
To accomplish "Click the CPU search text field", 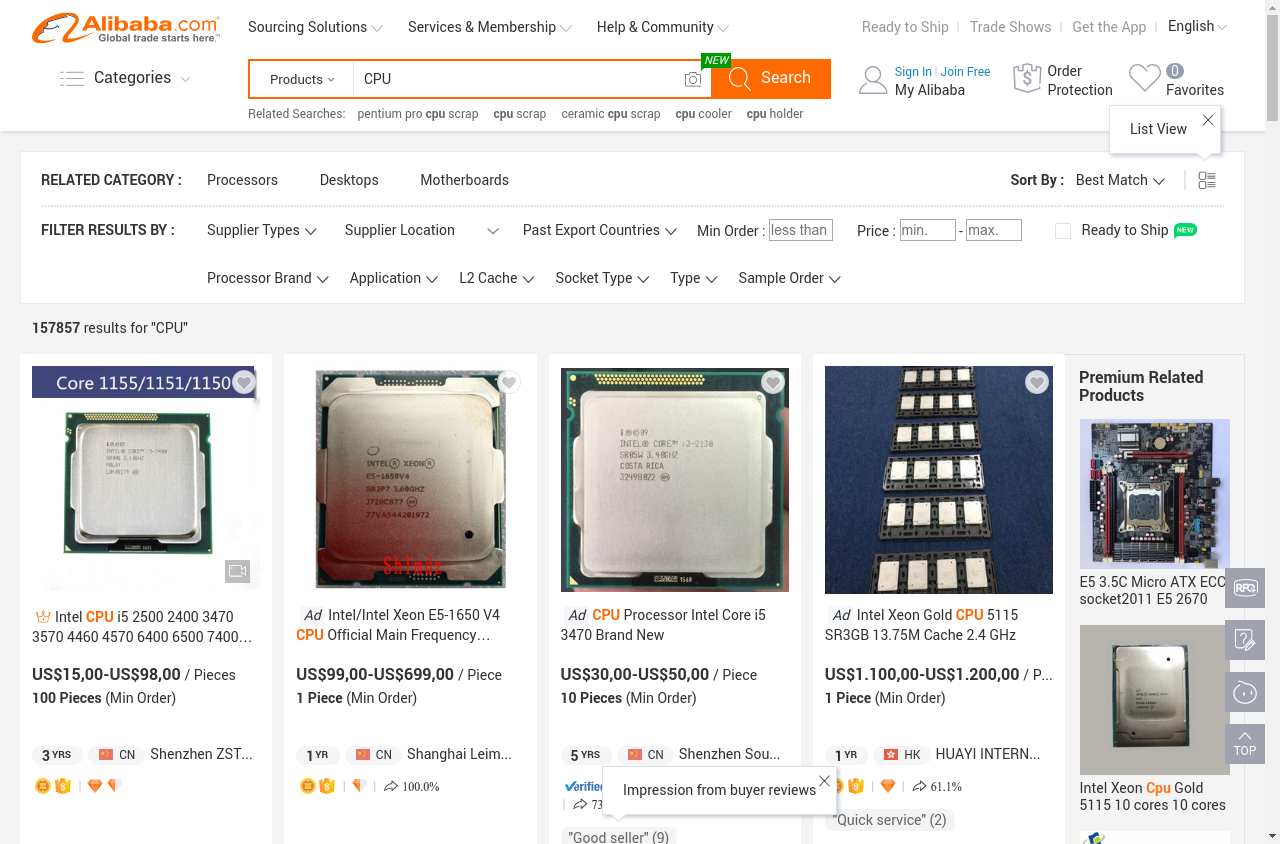I will coord(517,79).
